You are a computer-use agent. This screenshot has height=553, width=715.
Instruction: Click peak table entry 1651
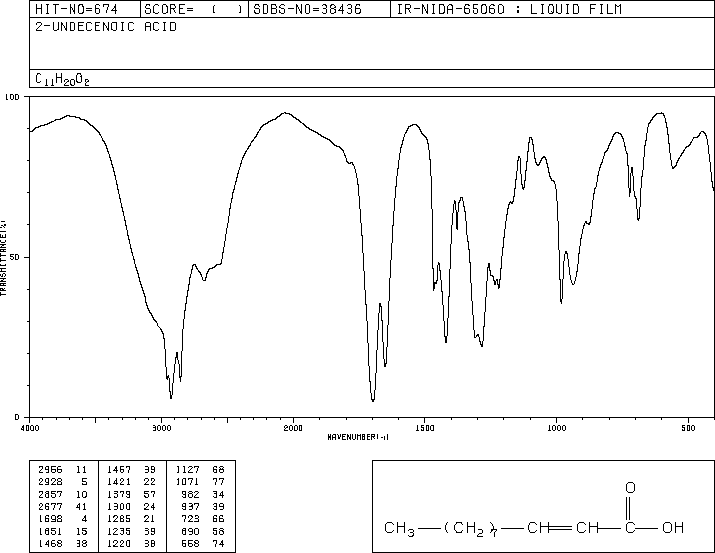[x=51, y=532]
